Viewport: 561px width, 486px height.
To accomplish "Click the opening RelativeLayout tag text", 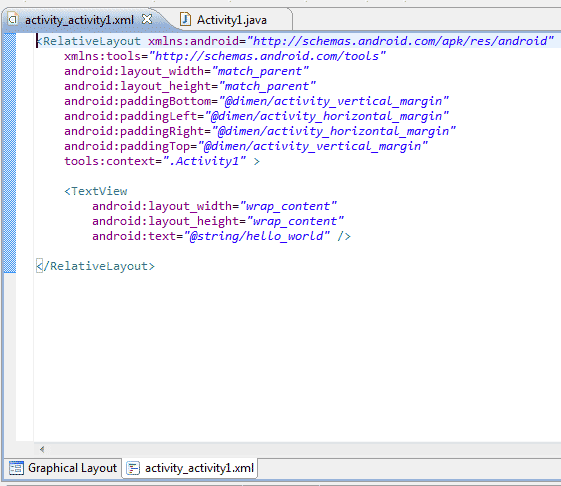I will click(89, 41).
